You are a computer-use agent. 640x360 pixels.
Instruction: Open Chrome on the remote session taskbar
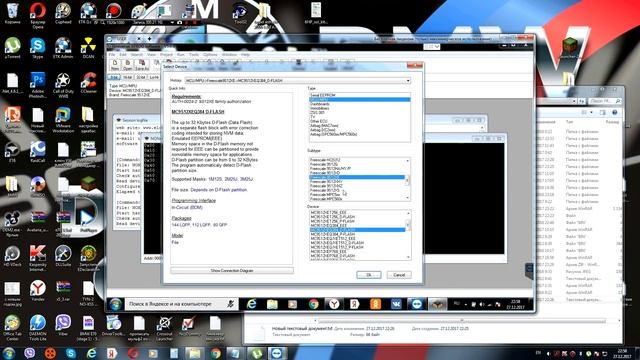313,304
